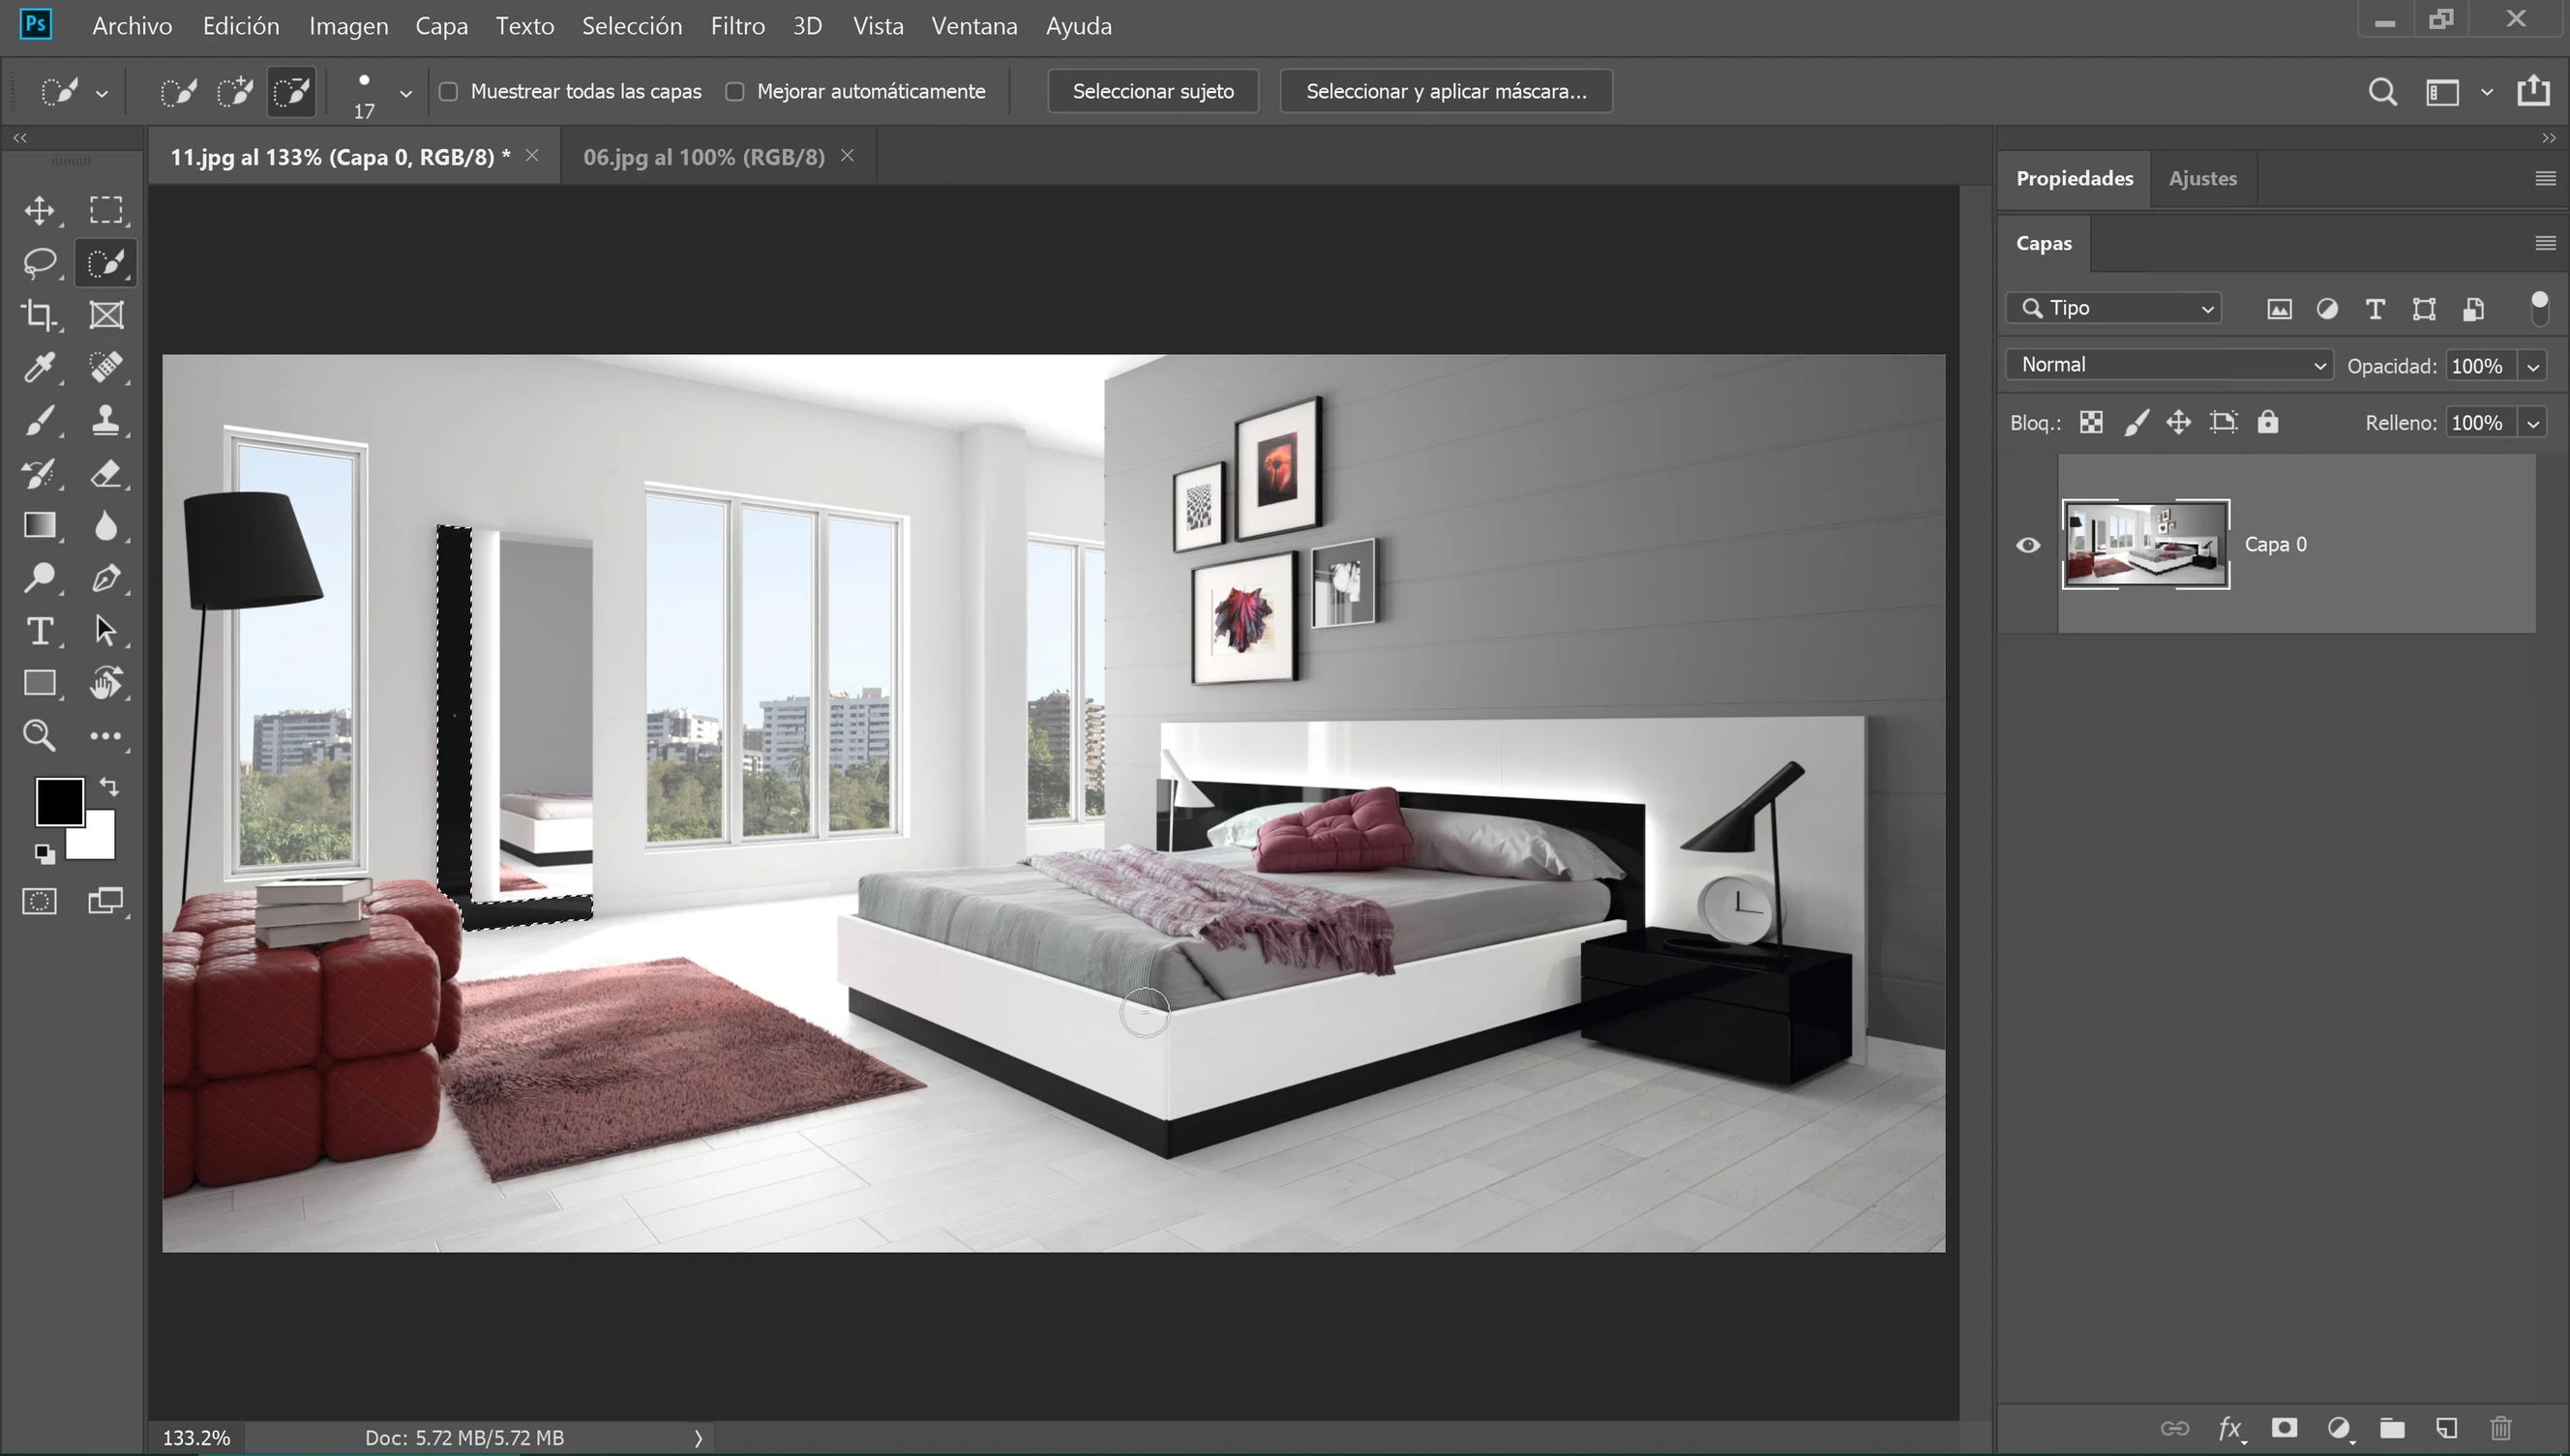Select the Eraser tool
The image size is (2570, 1456).
[106, 473]
